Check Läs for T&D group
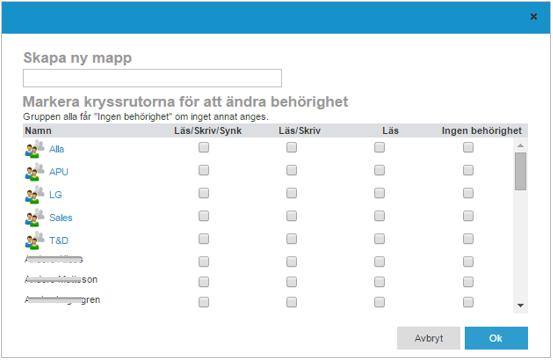This screenshot has height=360, width=553. coord(379,239)
